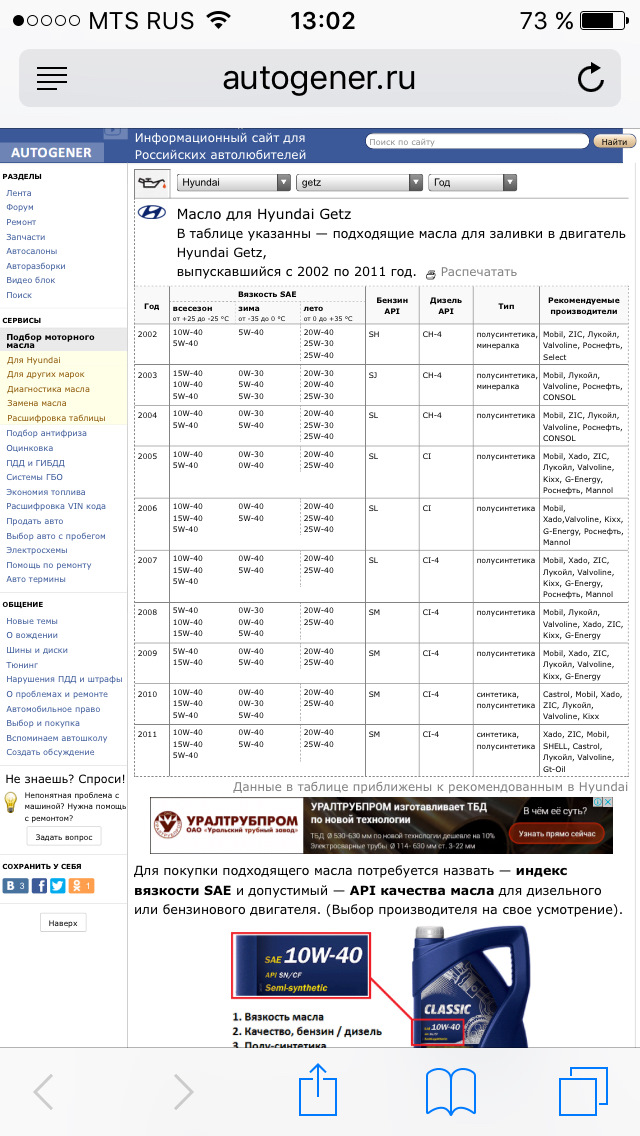Open the Электросхемы link
This screenshot has width=640, height=1136.
coord(36,550)
